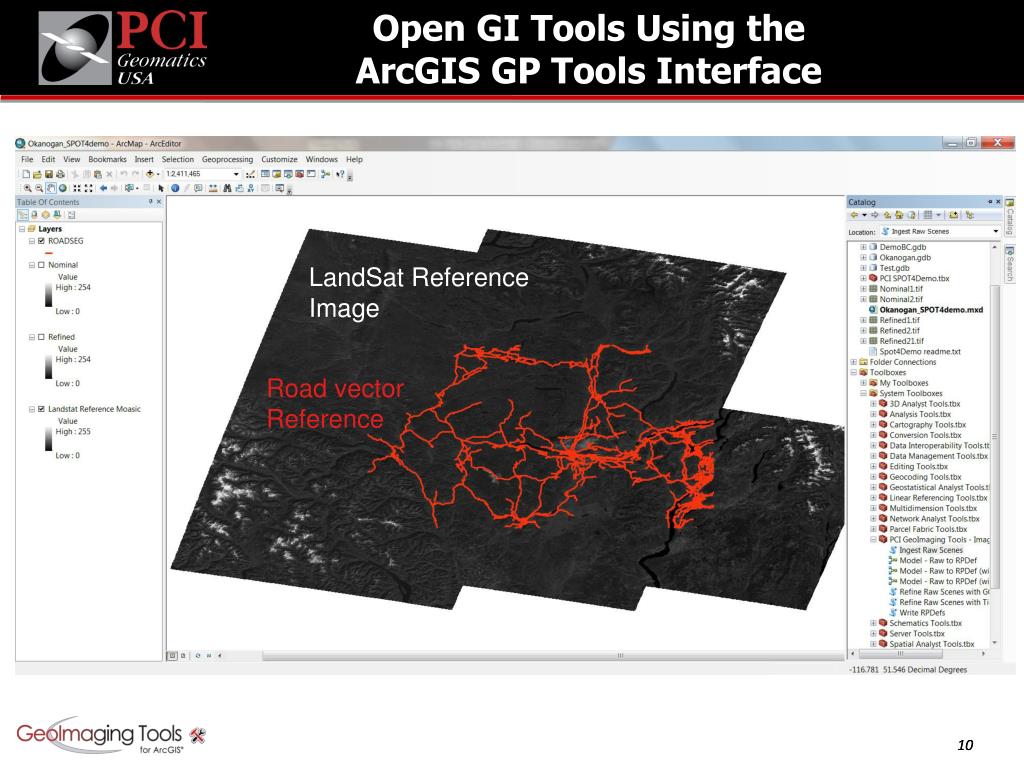
Task: Click the Go Back to Previous Extent arrow
Action: point(102,187)
